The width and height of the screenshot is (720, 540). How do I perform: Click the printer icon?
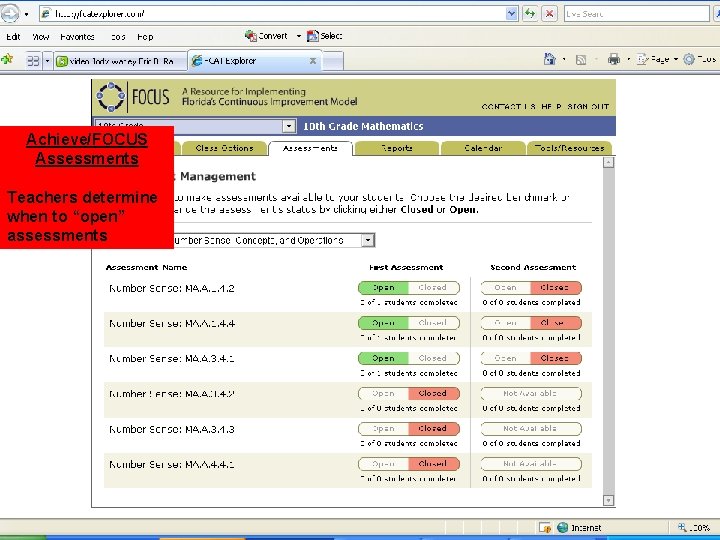[614, 59]
